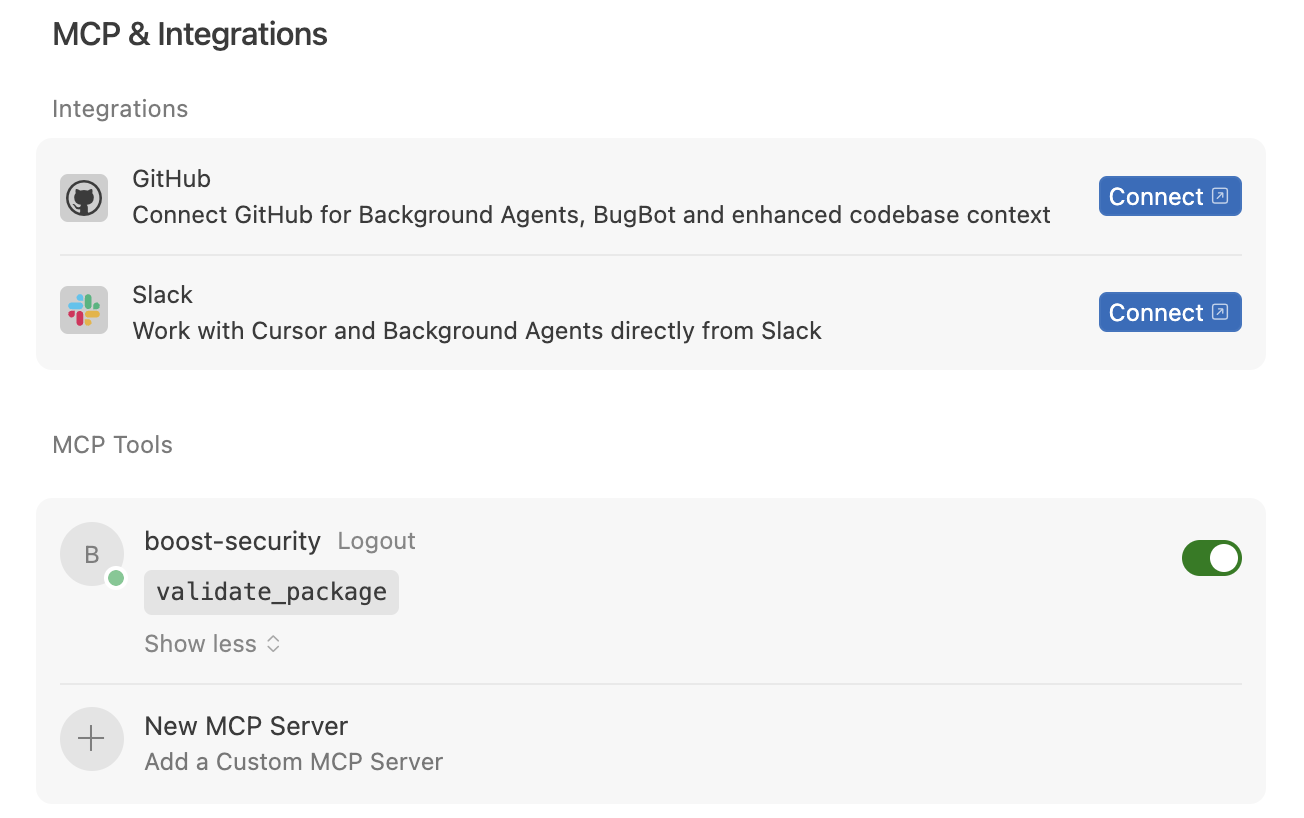Open the MCP Tools section header
This screenshot has width=1304, height=818.
(112, 444)
